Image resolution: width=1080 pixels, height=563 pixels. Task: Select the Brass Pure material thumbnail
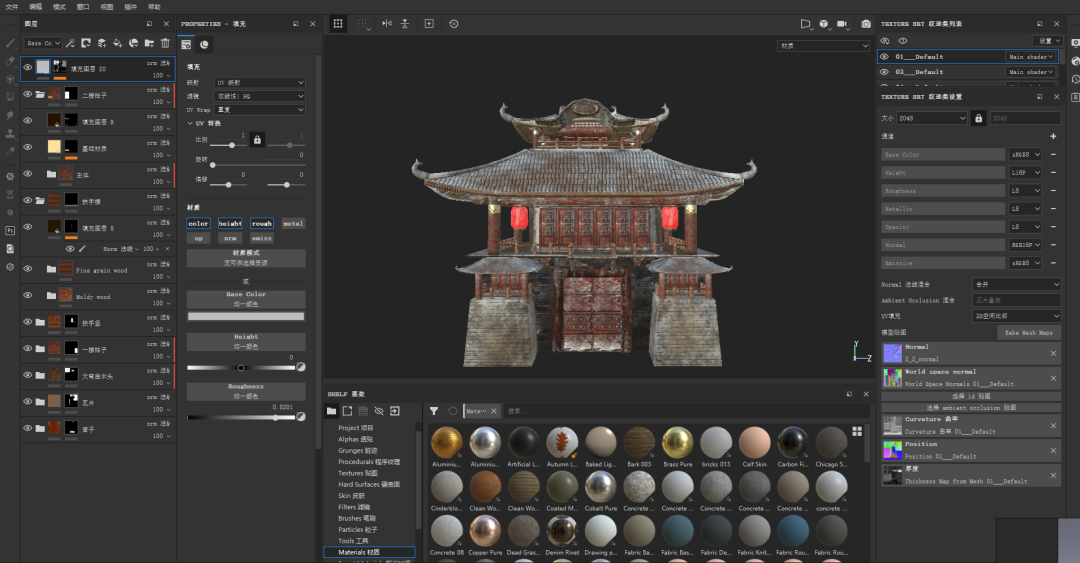pos(677,442)
